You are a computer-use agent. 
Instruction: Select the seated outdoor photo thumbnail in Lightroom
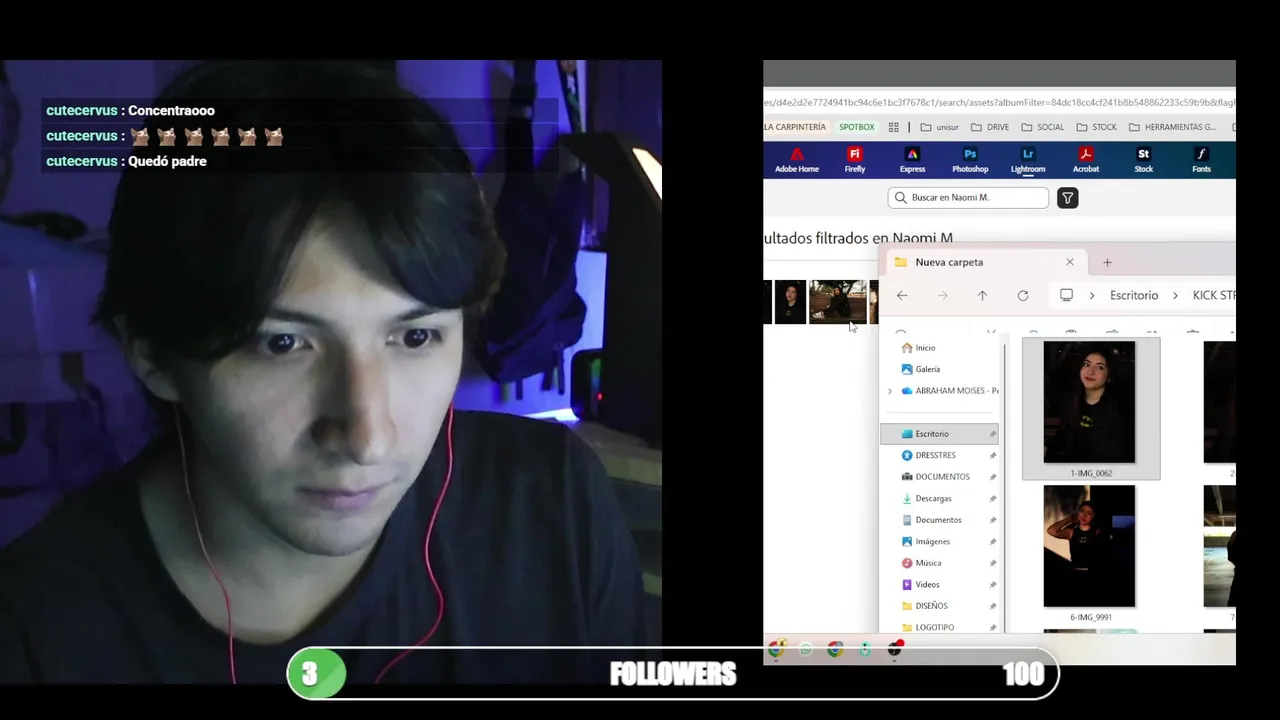[x=838, y=302]
